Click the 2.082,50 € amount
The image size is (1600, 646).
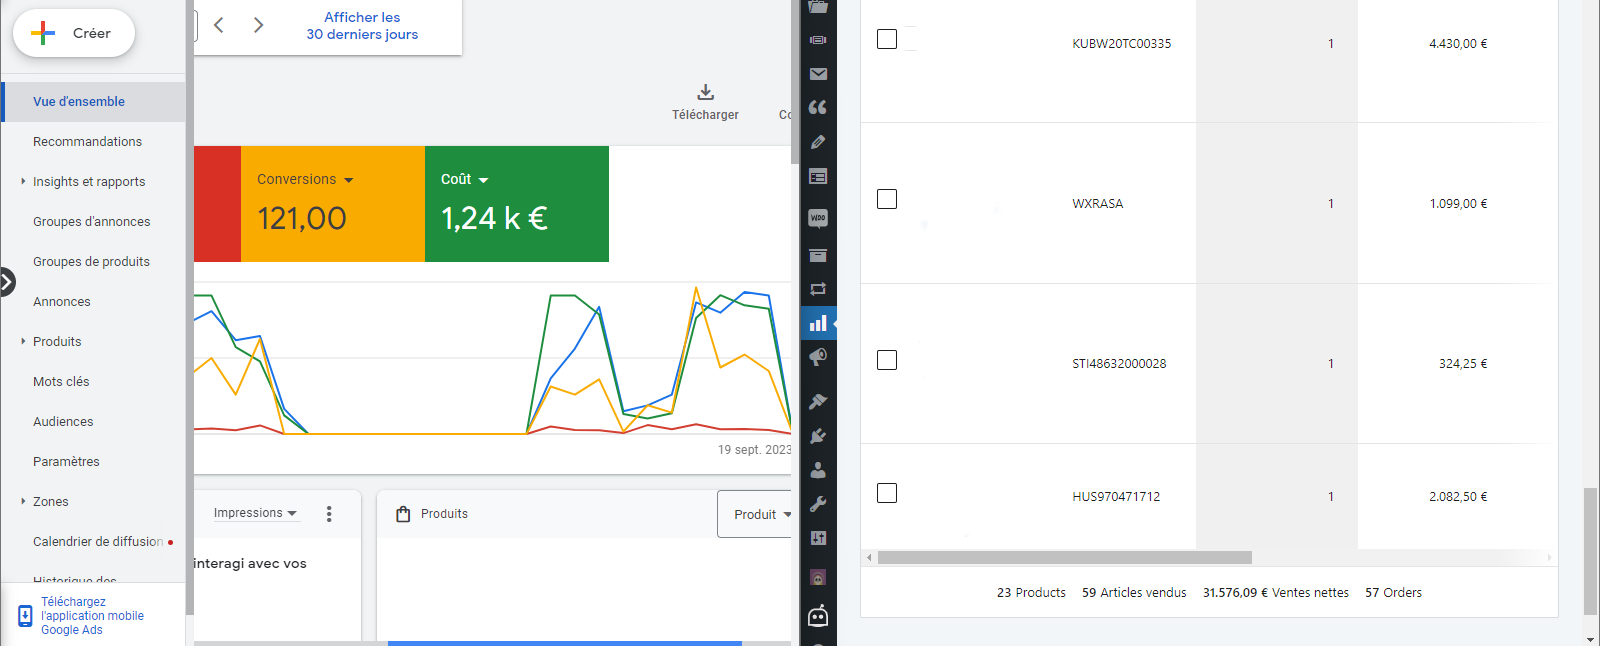pos(1458,497)
